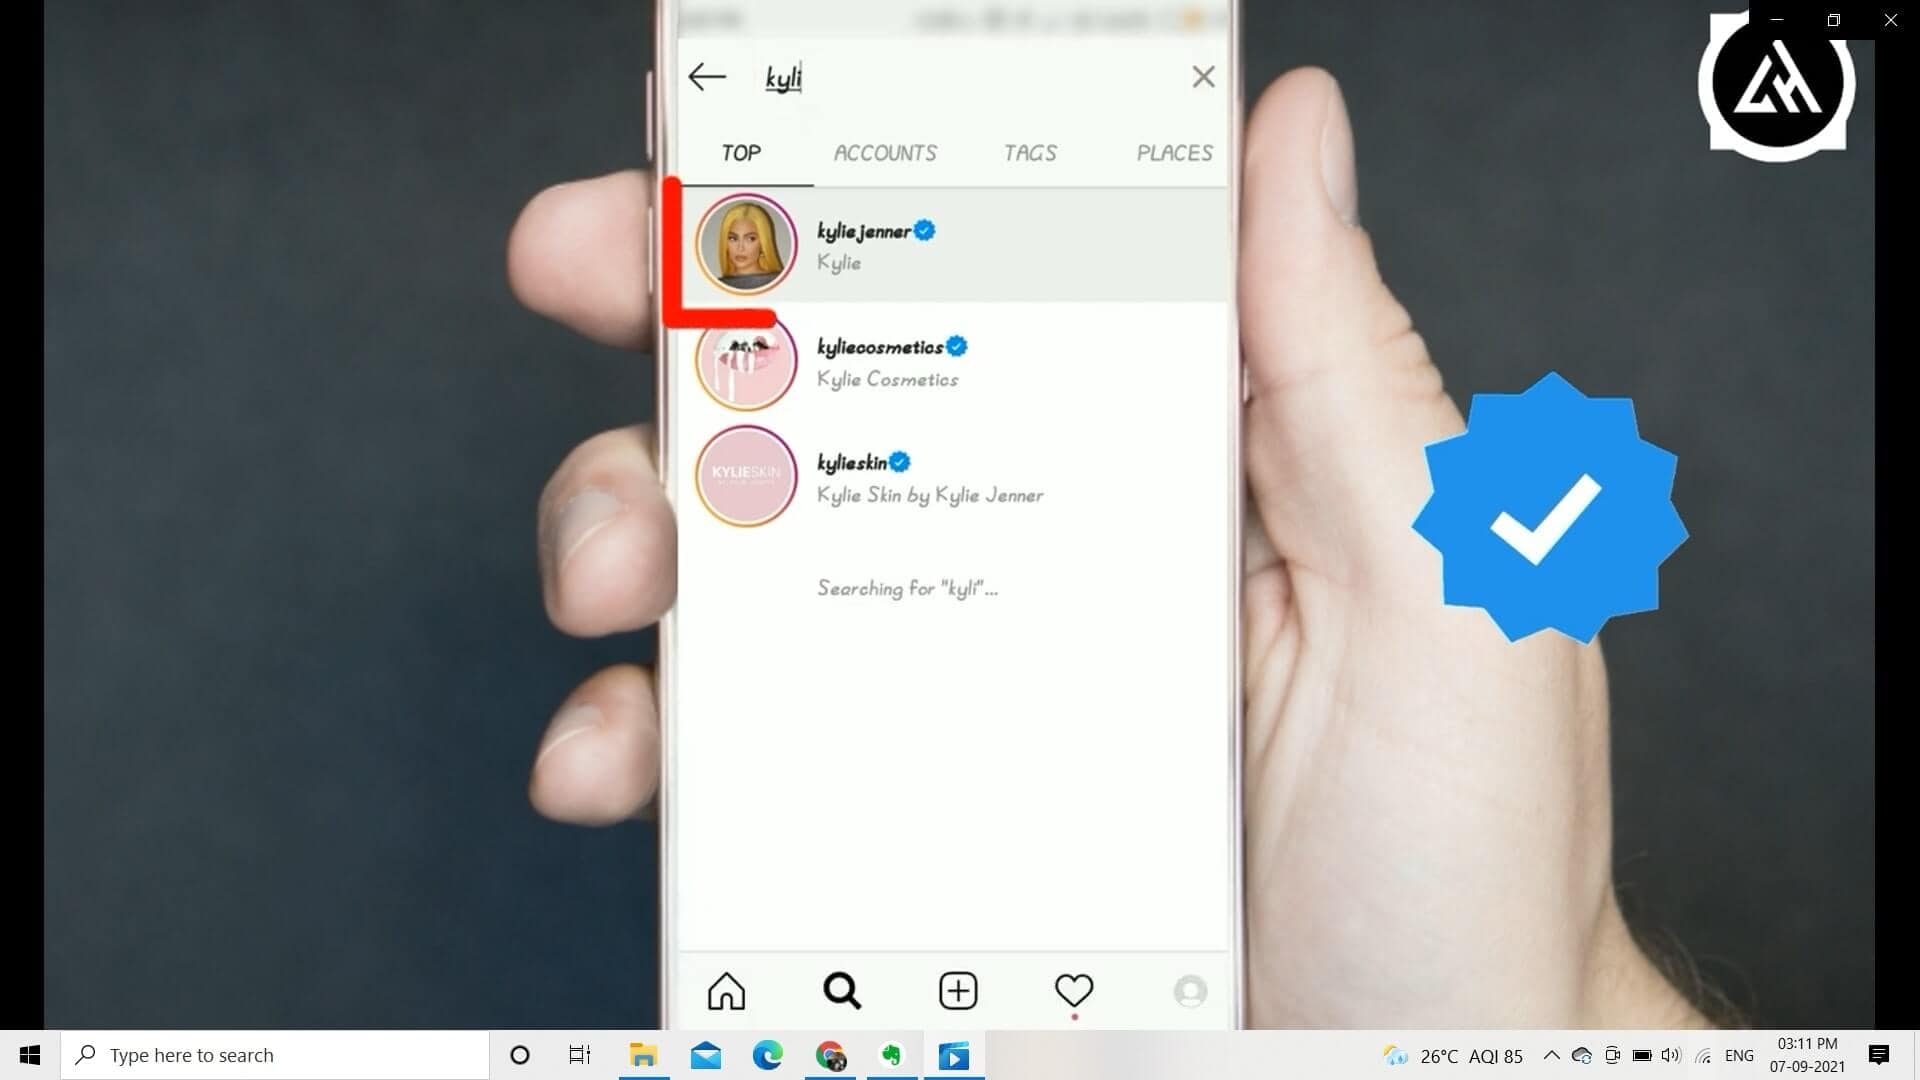The width and height of the screenshot is (1920, 1080).
Task: Open File Explorer in taskbar
Action: point(643,1055)
